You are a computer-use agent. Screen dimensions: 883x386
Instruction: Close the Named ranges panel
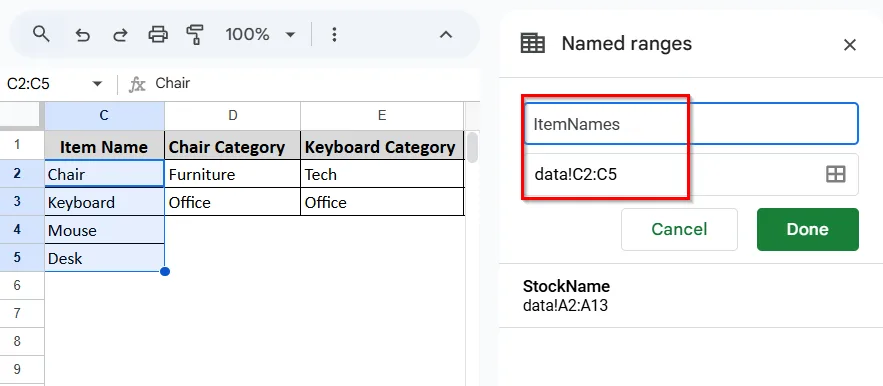pos(850,45)
